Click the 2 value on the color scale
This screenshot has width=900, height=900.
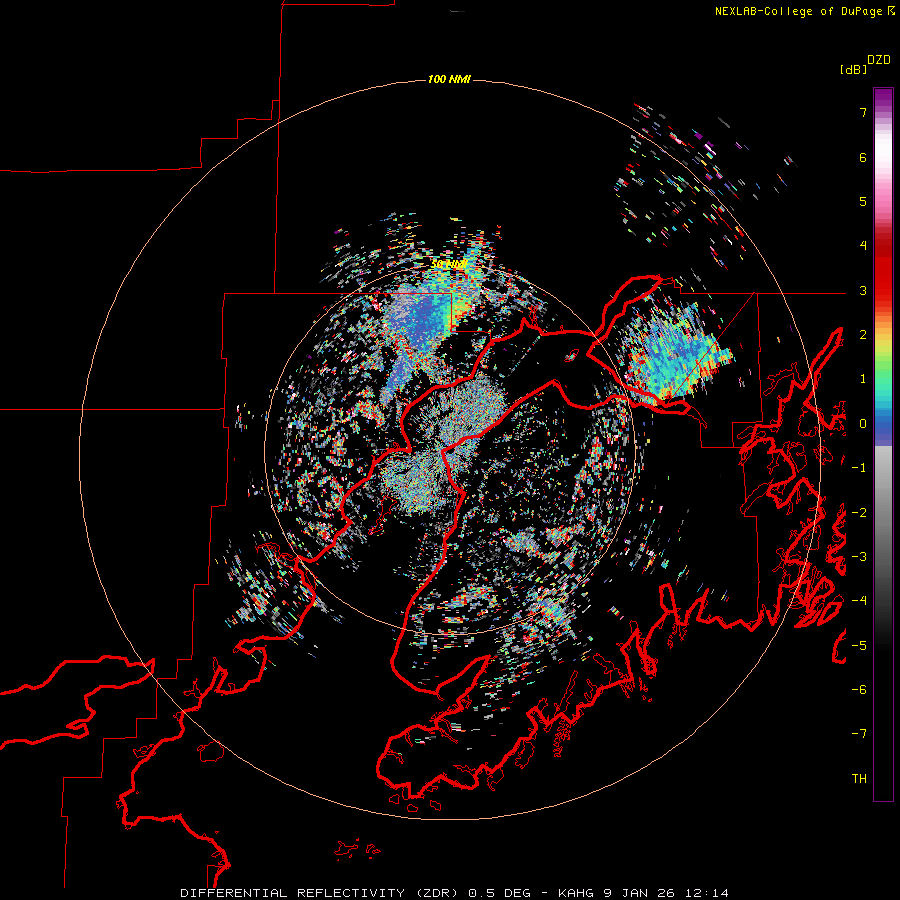coord(863,335)
